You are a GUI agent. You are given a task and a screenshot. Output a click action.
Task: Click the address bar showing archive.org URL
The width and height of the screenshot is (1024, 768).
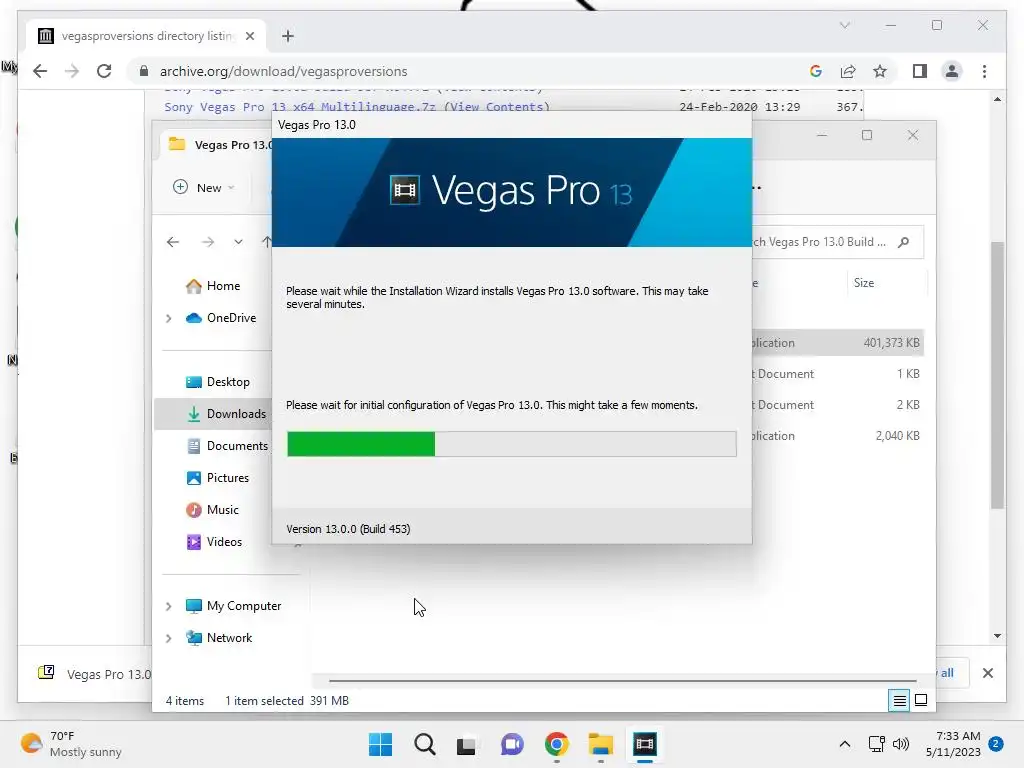click(x=470, y=71)
